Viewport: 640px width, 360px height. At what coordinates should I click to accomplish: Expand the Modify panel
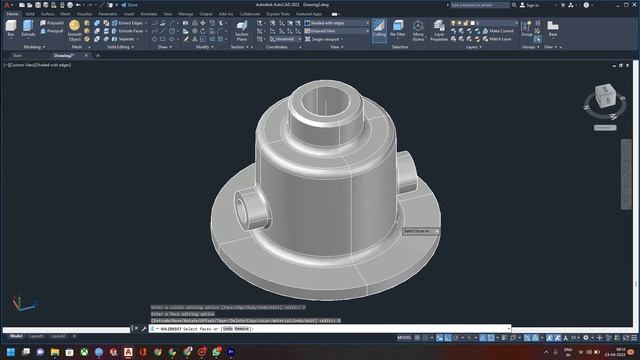[x=204, y=47]
